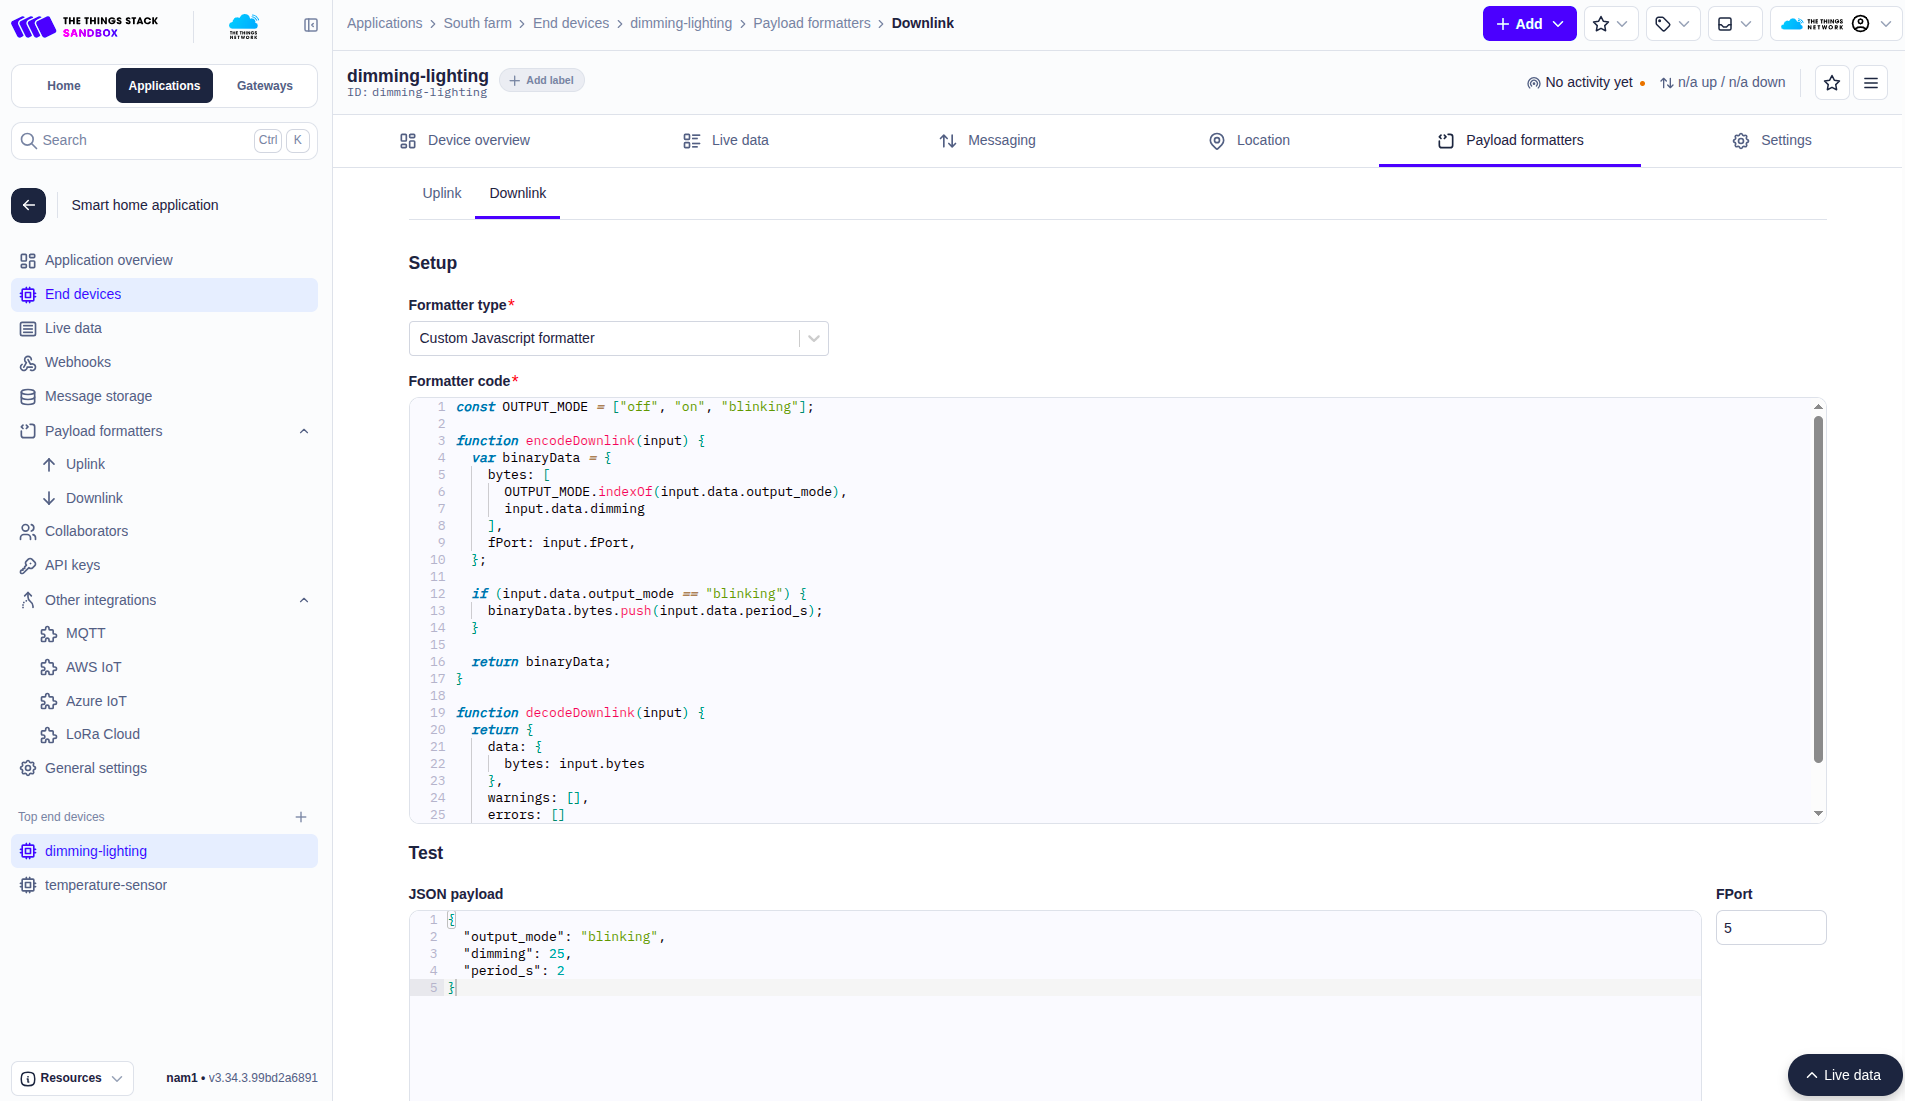
Task: Click the FPort input field
Action: pos(1770,928)
